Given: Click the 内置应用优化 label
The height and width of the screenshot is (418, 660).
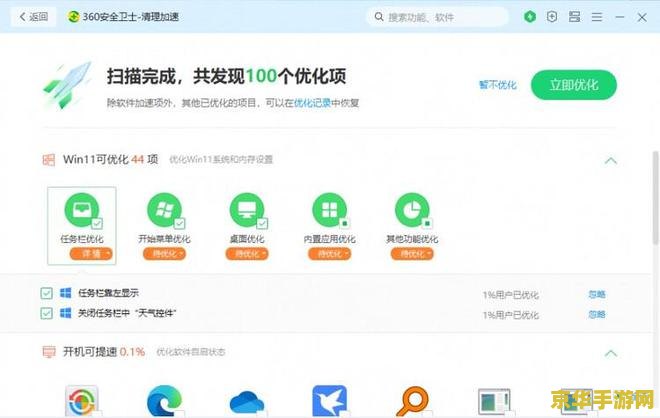Looking at the screenshot, I should point(329,239).
